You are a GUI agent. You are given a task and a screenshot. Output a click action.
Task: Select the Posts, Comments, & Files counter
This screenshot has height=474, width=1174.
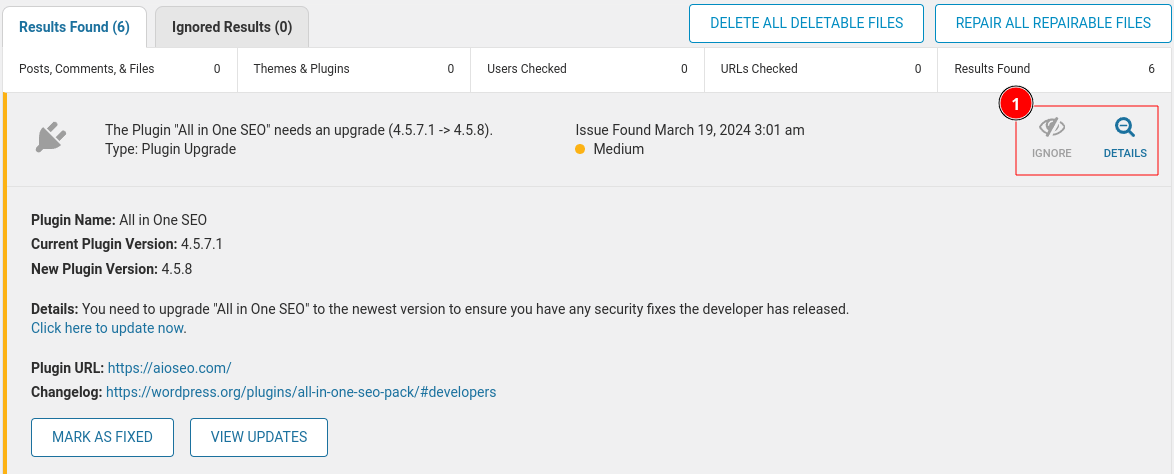[x=120, y=69]
